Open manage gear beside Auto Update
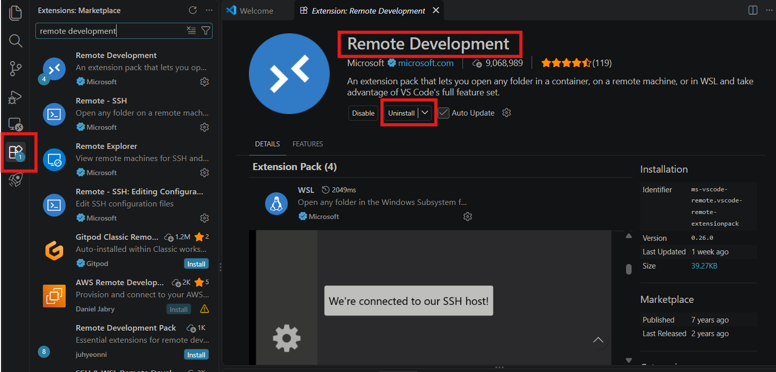The image size is (776, 372). point(506,113)
